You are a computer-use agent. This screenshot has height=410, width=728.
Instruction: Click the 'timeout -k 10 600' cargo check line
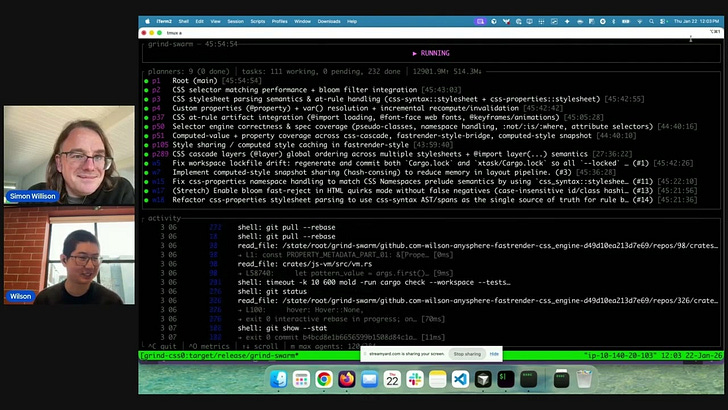(x=374, y=282)
